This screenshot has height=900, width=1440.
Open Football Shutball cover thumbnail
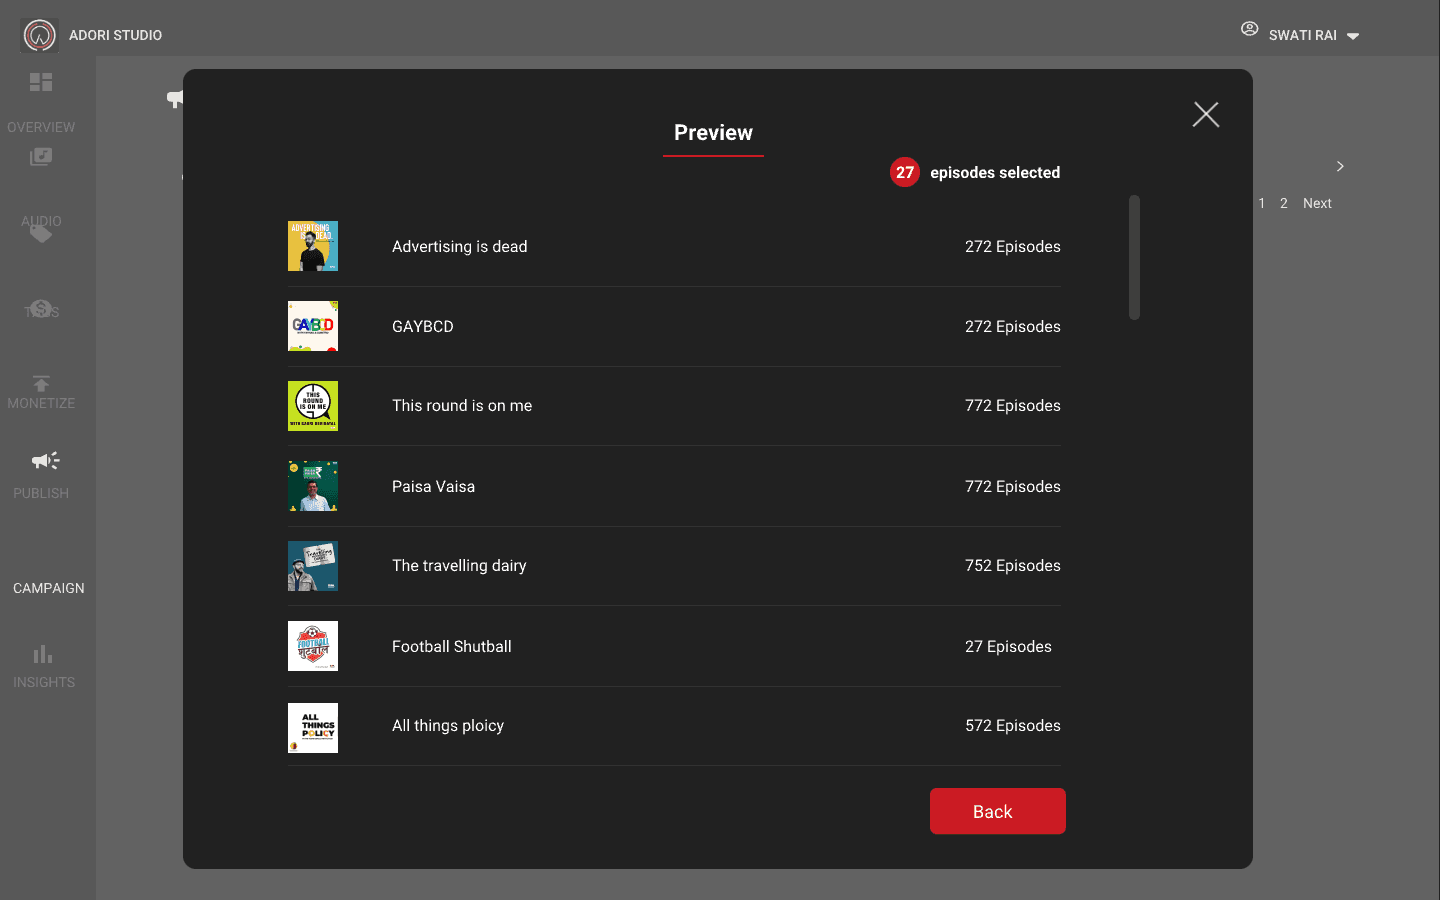[x=313, y=646]
